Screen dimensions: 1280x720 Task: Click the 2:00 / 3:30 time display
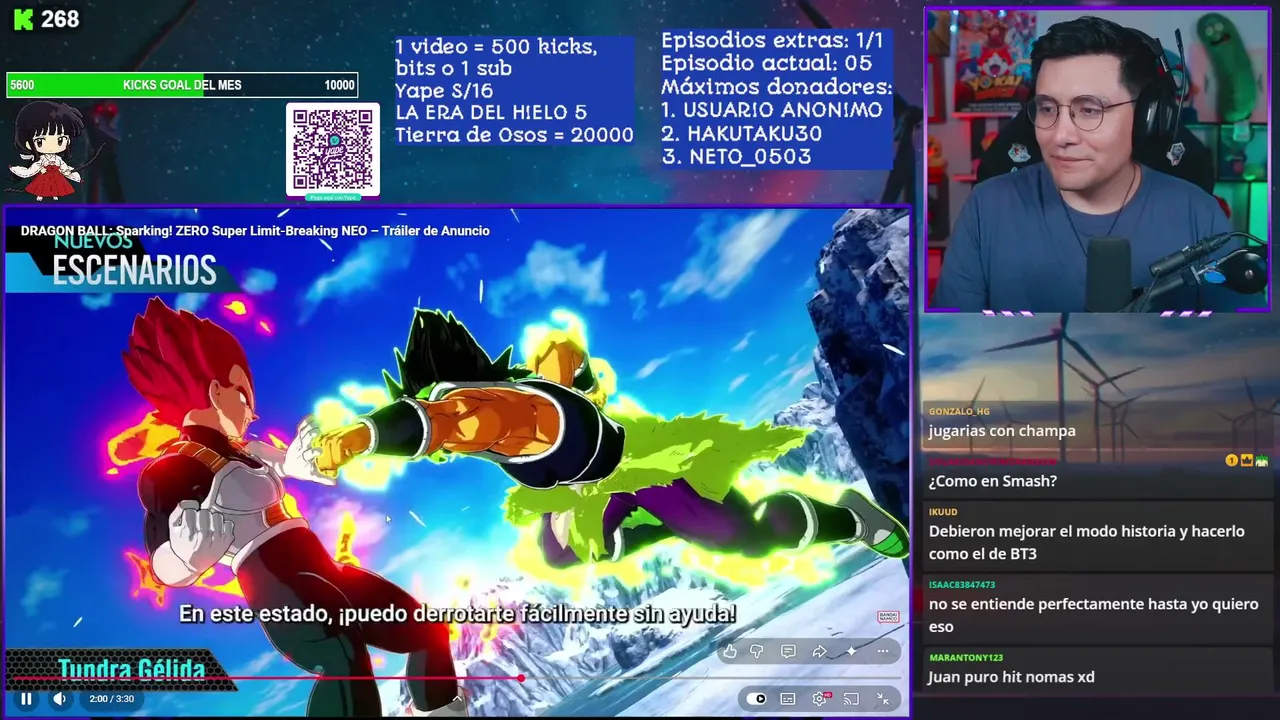point(111,699)
